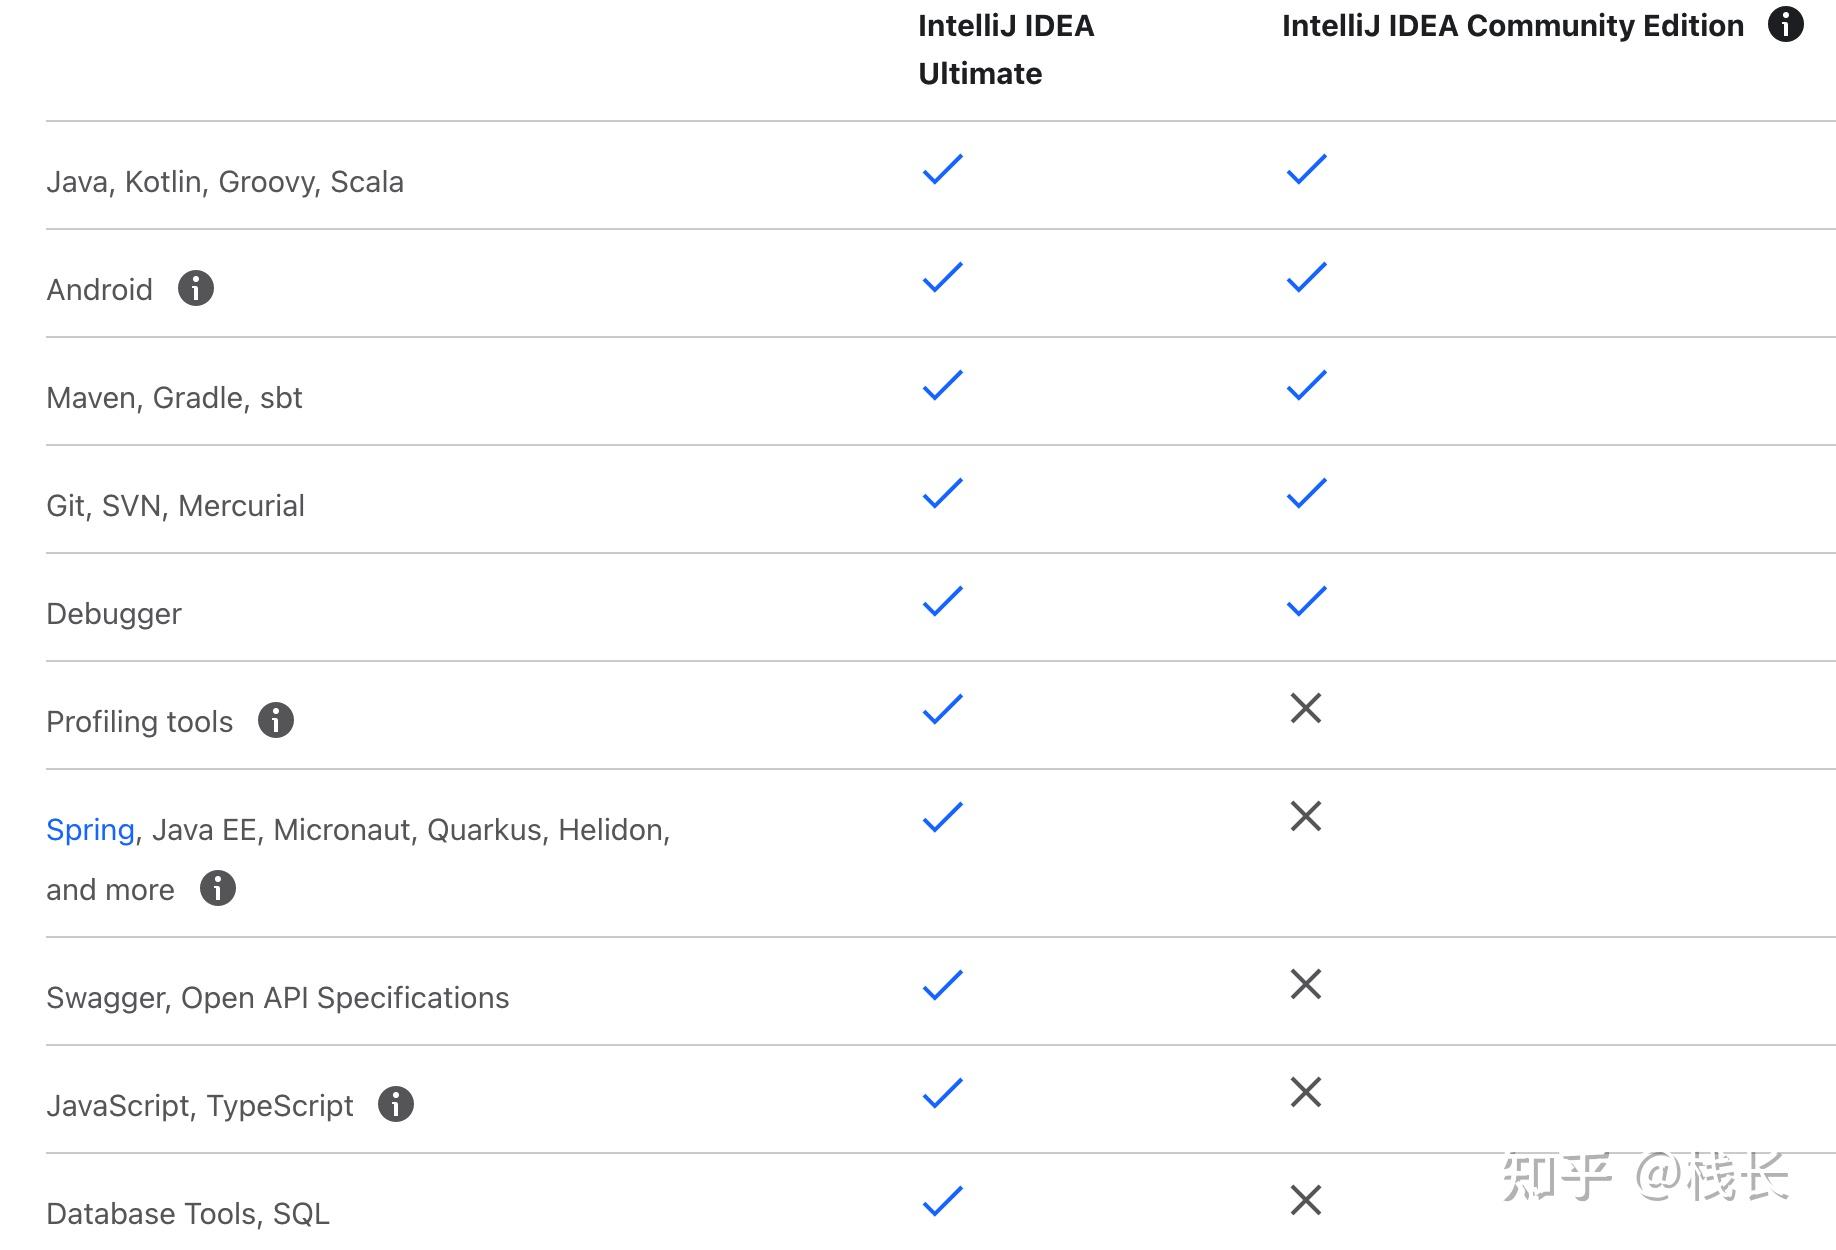Image resolution: width=1836 pixels, height=1250 pixels.
Task: Click the Maven, Gradle, sbt label
Action: (x=174, y=398)
